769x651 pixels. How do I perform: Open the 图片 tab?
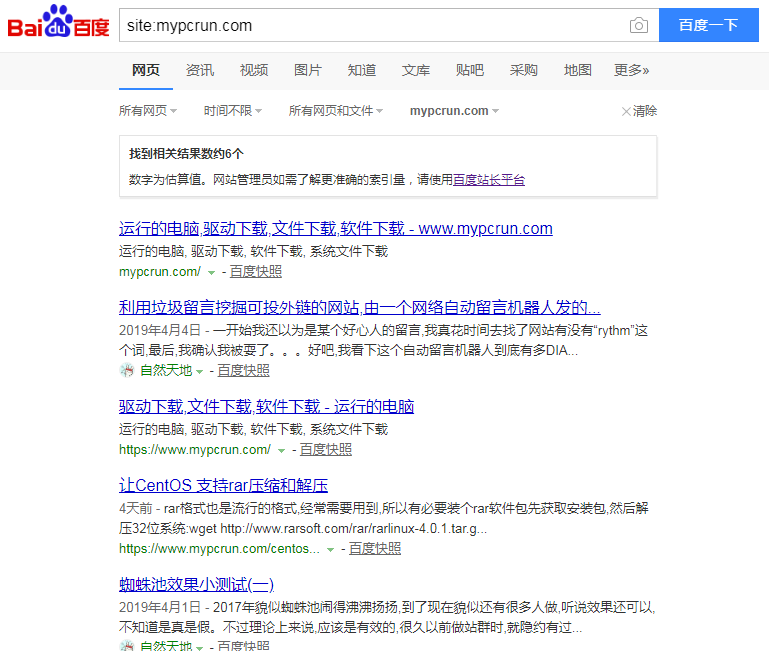308,70
